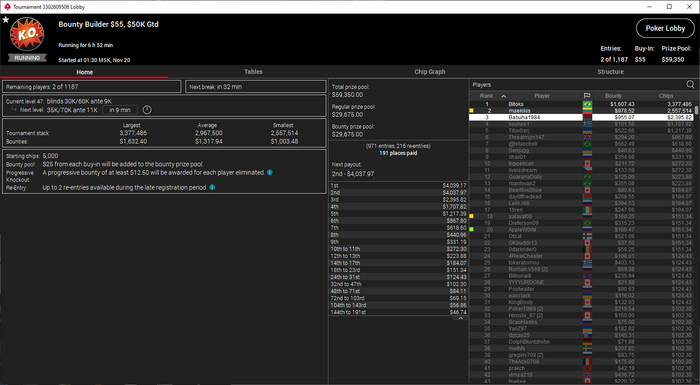Click the 1st place payout row
The width and height of the screenshot is (700, 385).
(x=398, y=185)
